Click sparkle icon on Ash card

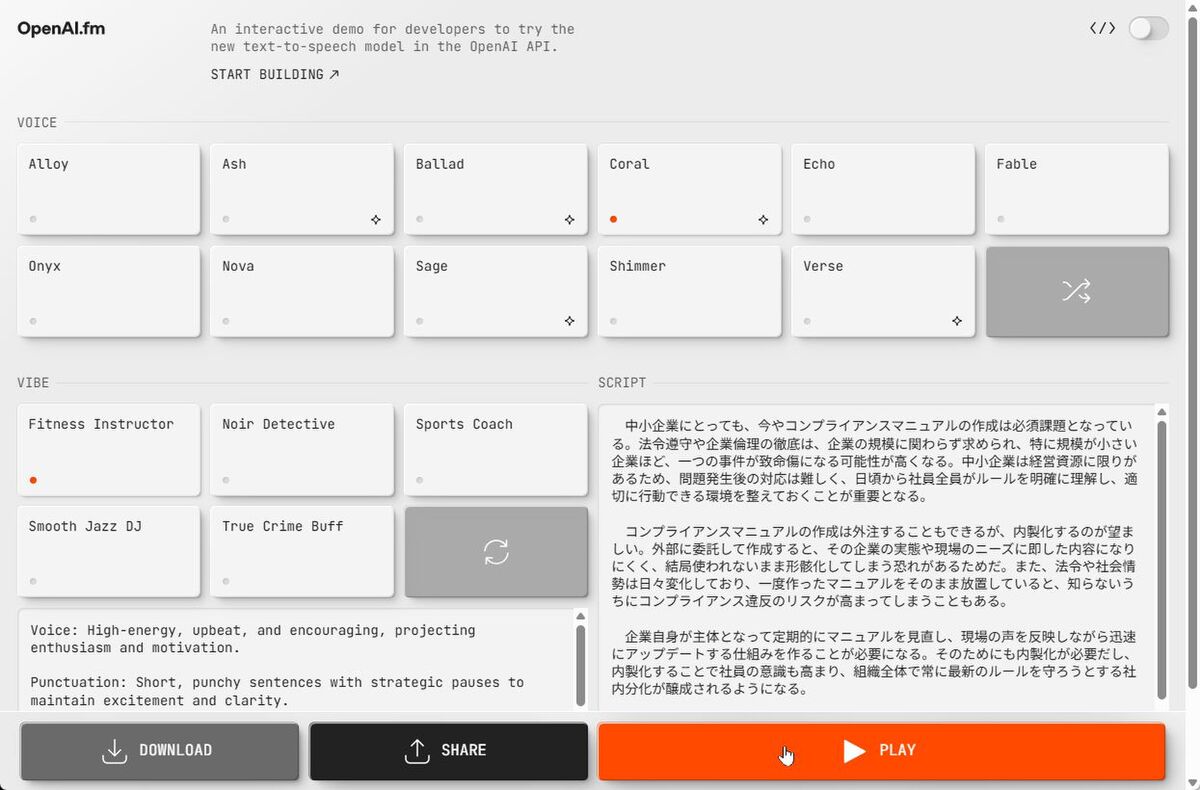(x=376, y=219)
